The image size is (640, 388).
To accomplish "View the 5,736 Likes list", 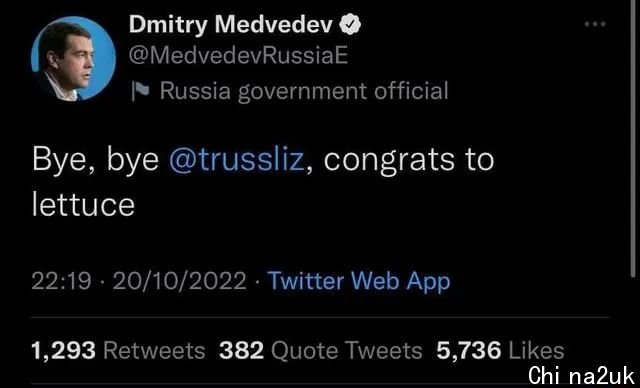I will (500, 351).
